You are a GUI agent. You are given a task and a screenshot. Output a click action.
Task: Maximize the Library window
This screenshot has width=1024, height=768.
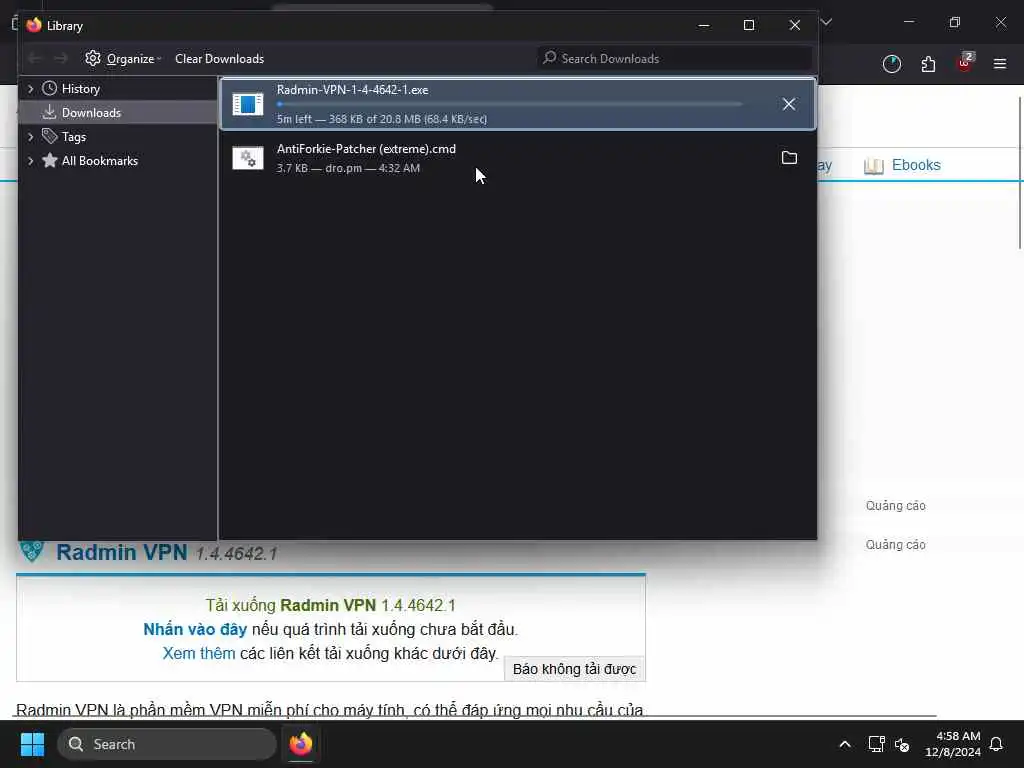pyautogui.click(x=749, y=25)
